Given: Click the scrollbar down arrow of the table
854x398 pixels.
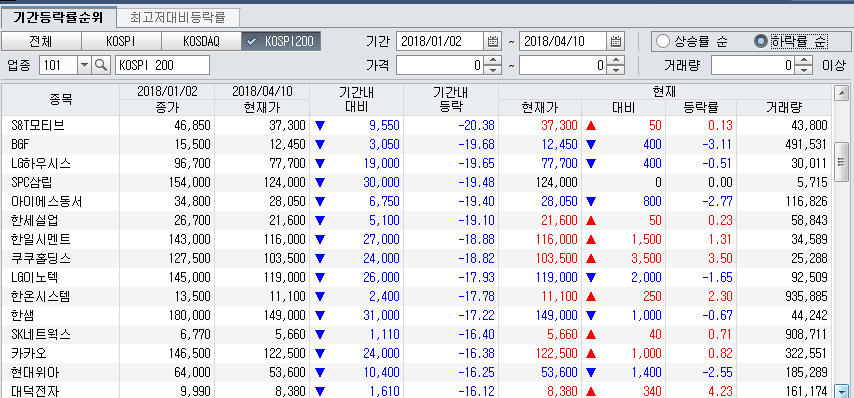Looking at the screenshot, I should click(841, 390).
